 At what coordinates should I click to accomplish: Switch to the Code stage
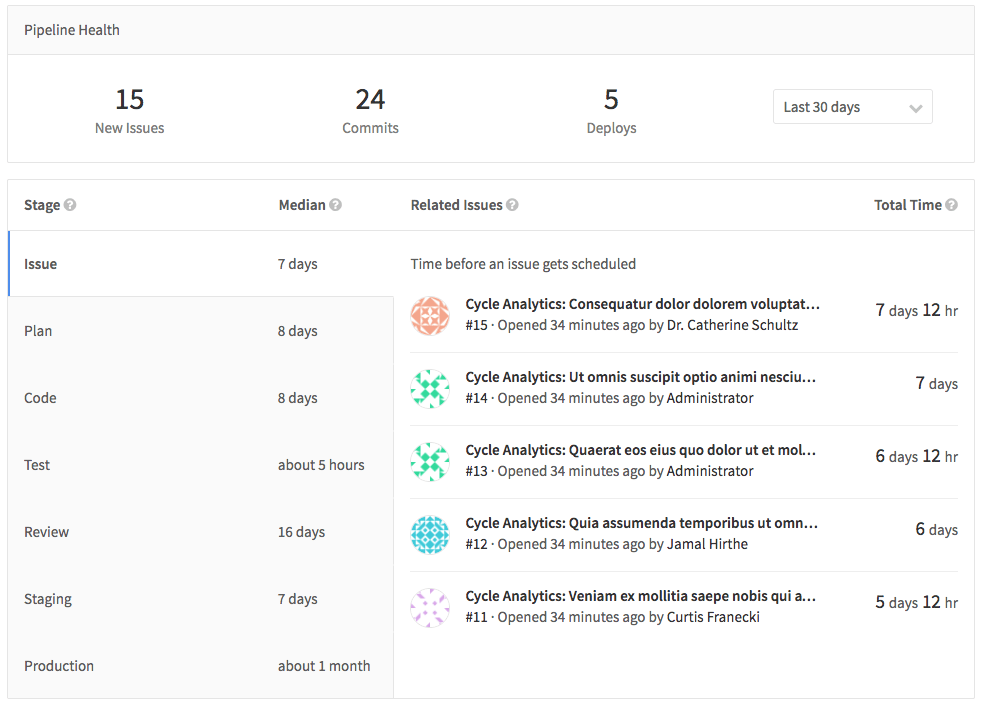point(39,397)
